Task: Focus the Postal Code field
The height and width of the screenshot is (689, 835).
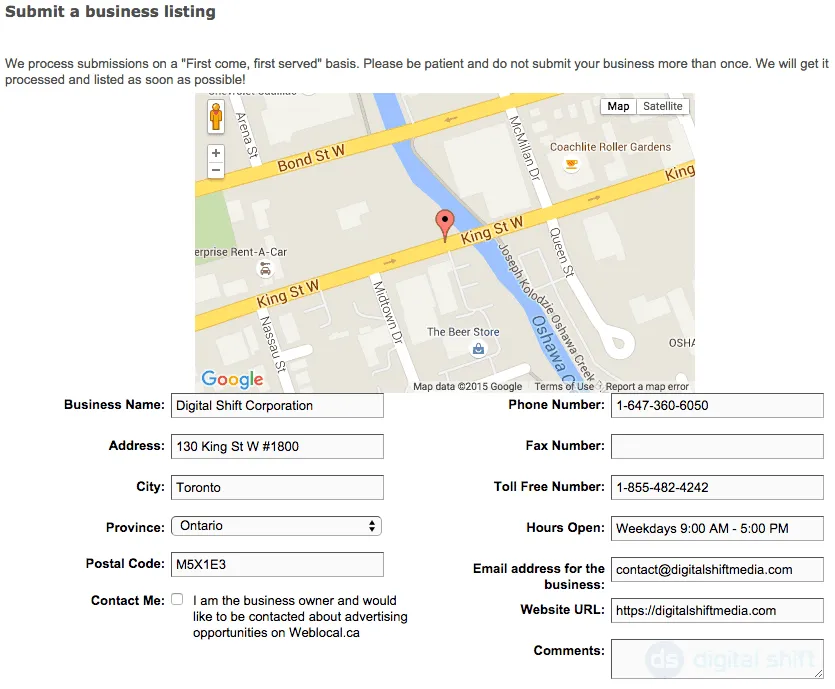Action: (x=277, y=565)
